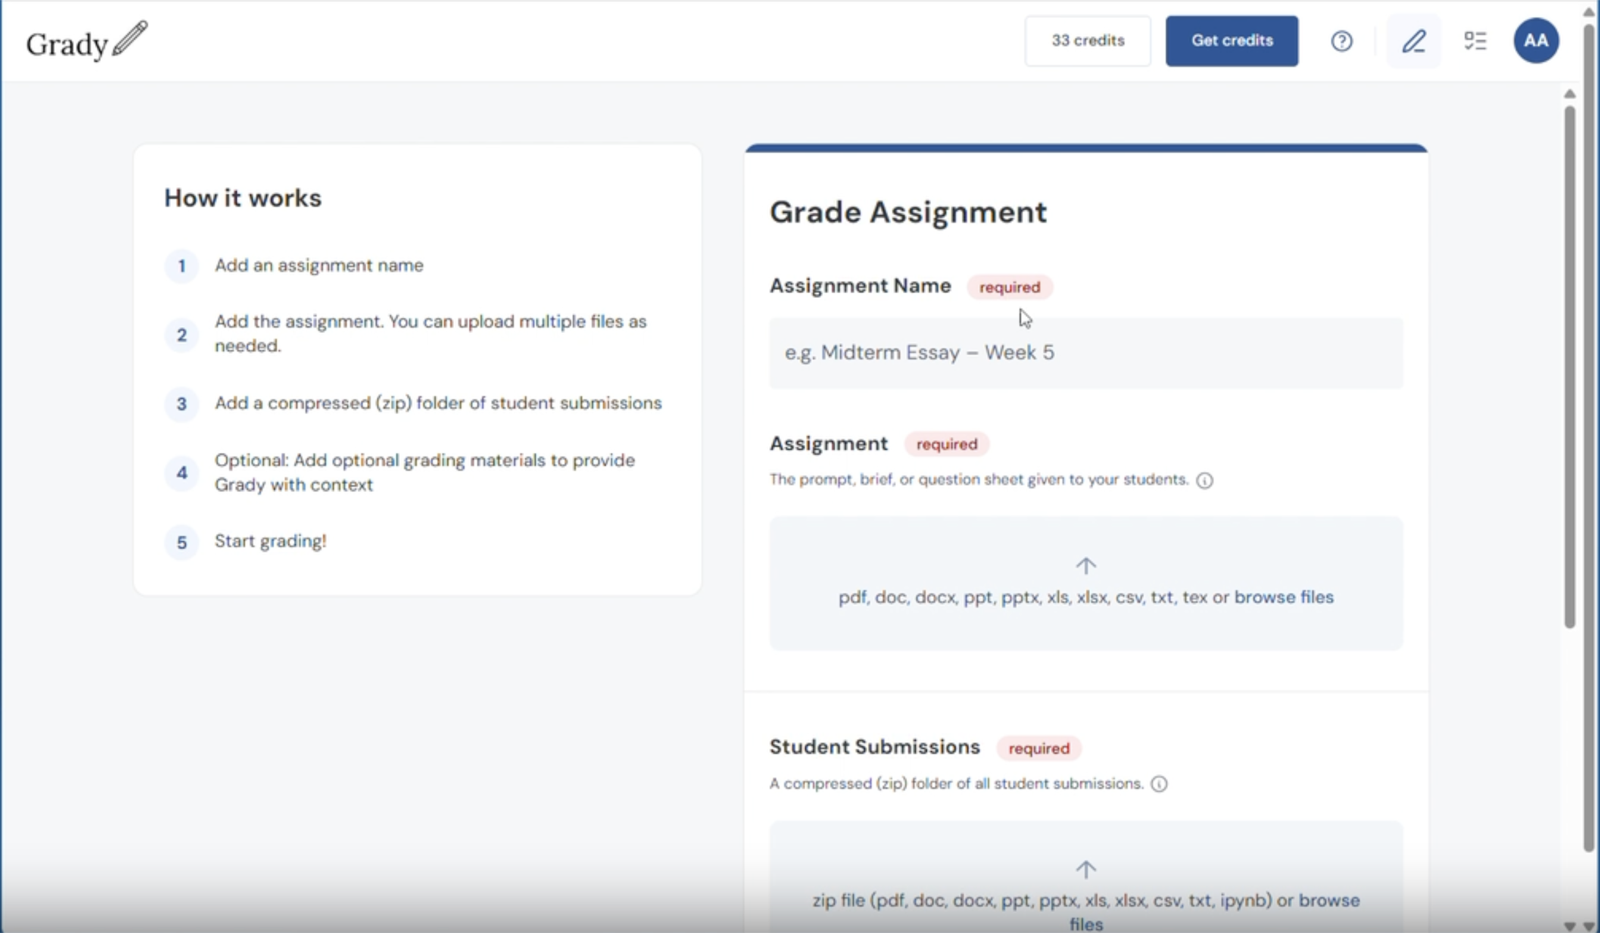Screen dimensions: 1600x933
Task: Click the inner page scrollbar thumb
Action: [x=1570, y=365]
